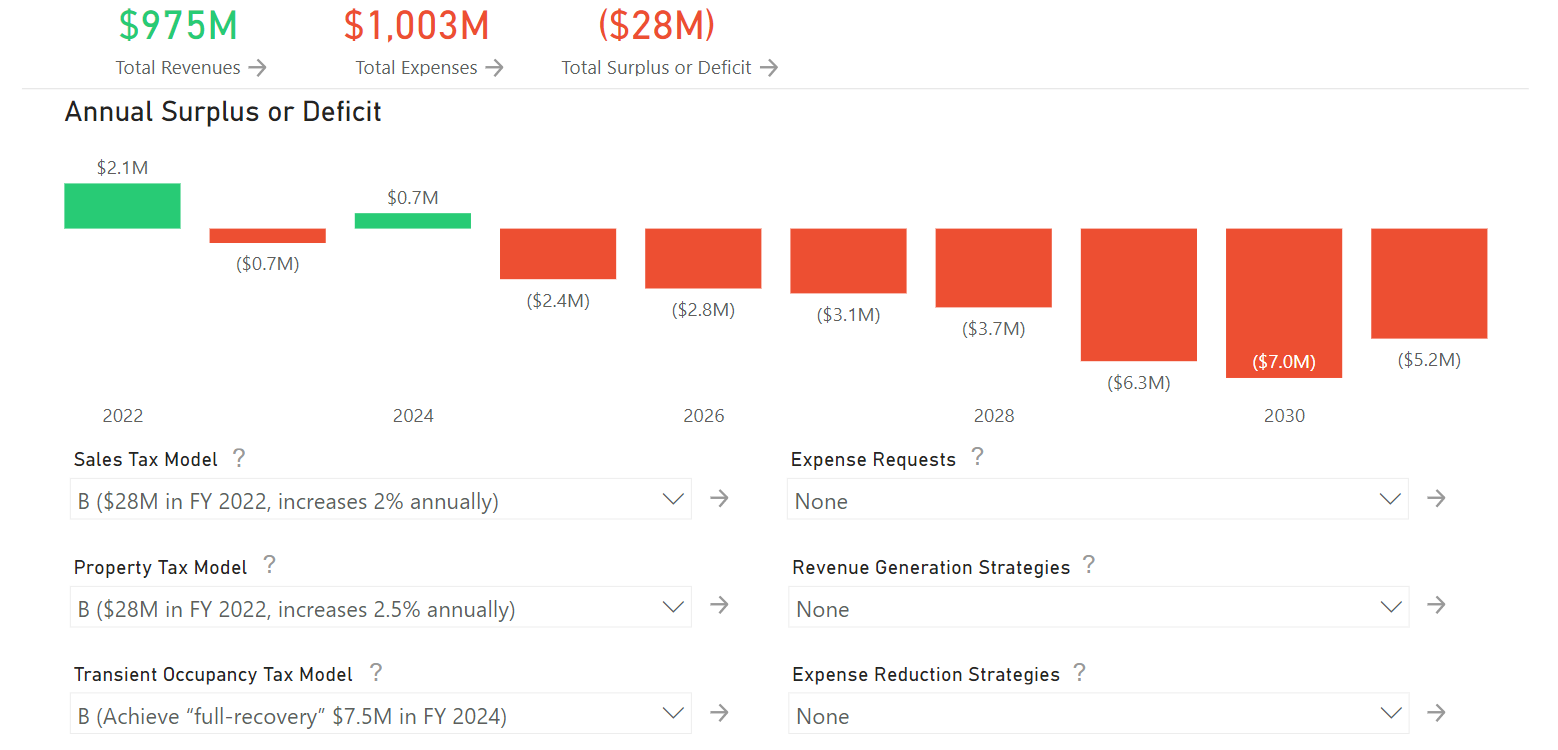Click the arrow beside Total Surplus or Deficit

(768, 68)
